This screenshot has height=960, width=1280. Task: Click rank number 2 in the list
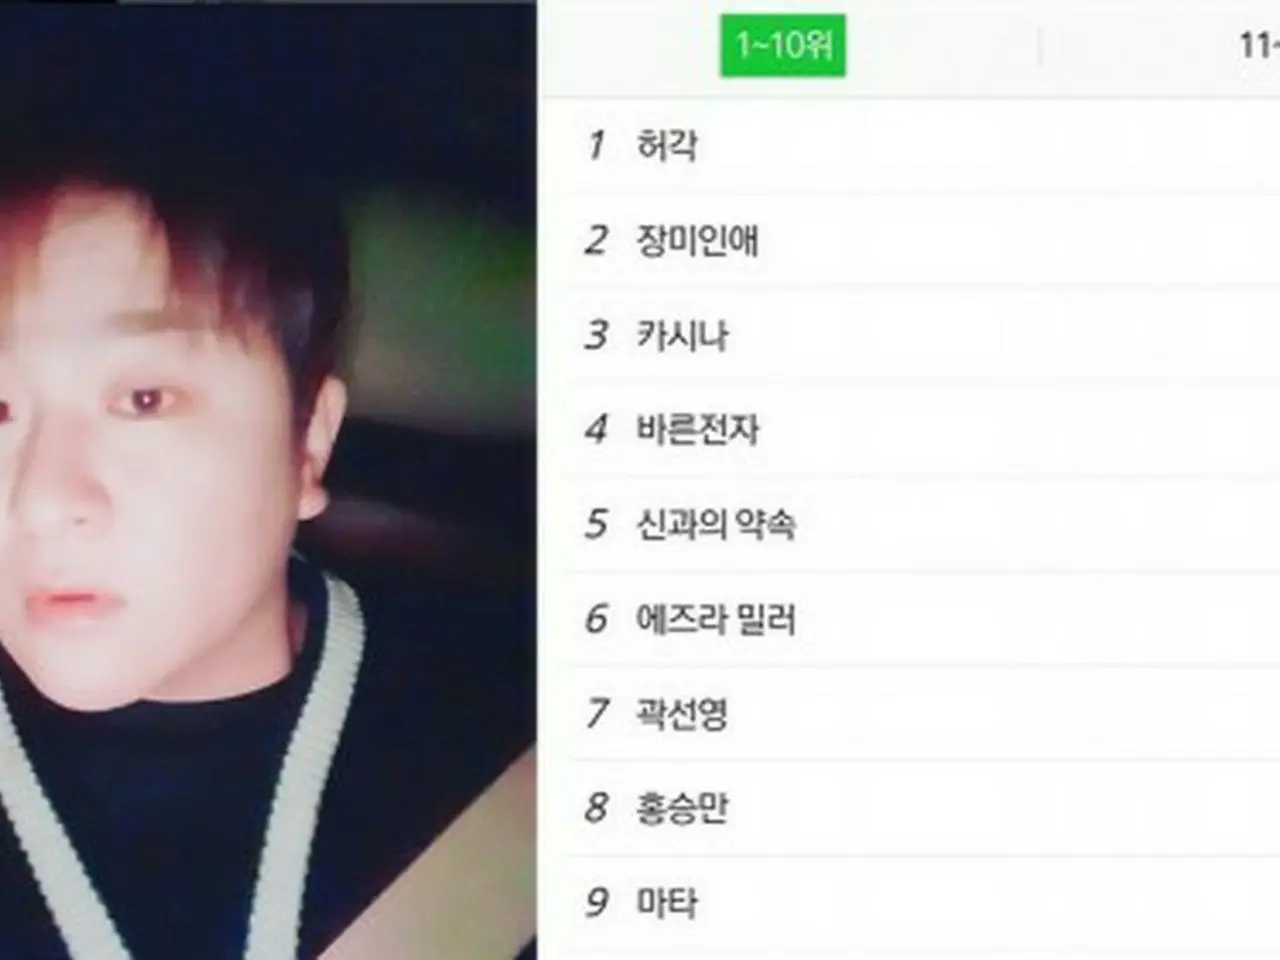pos(597,241)
